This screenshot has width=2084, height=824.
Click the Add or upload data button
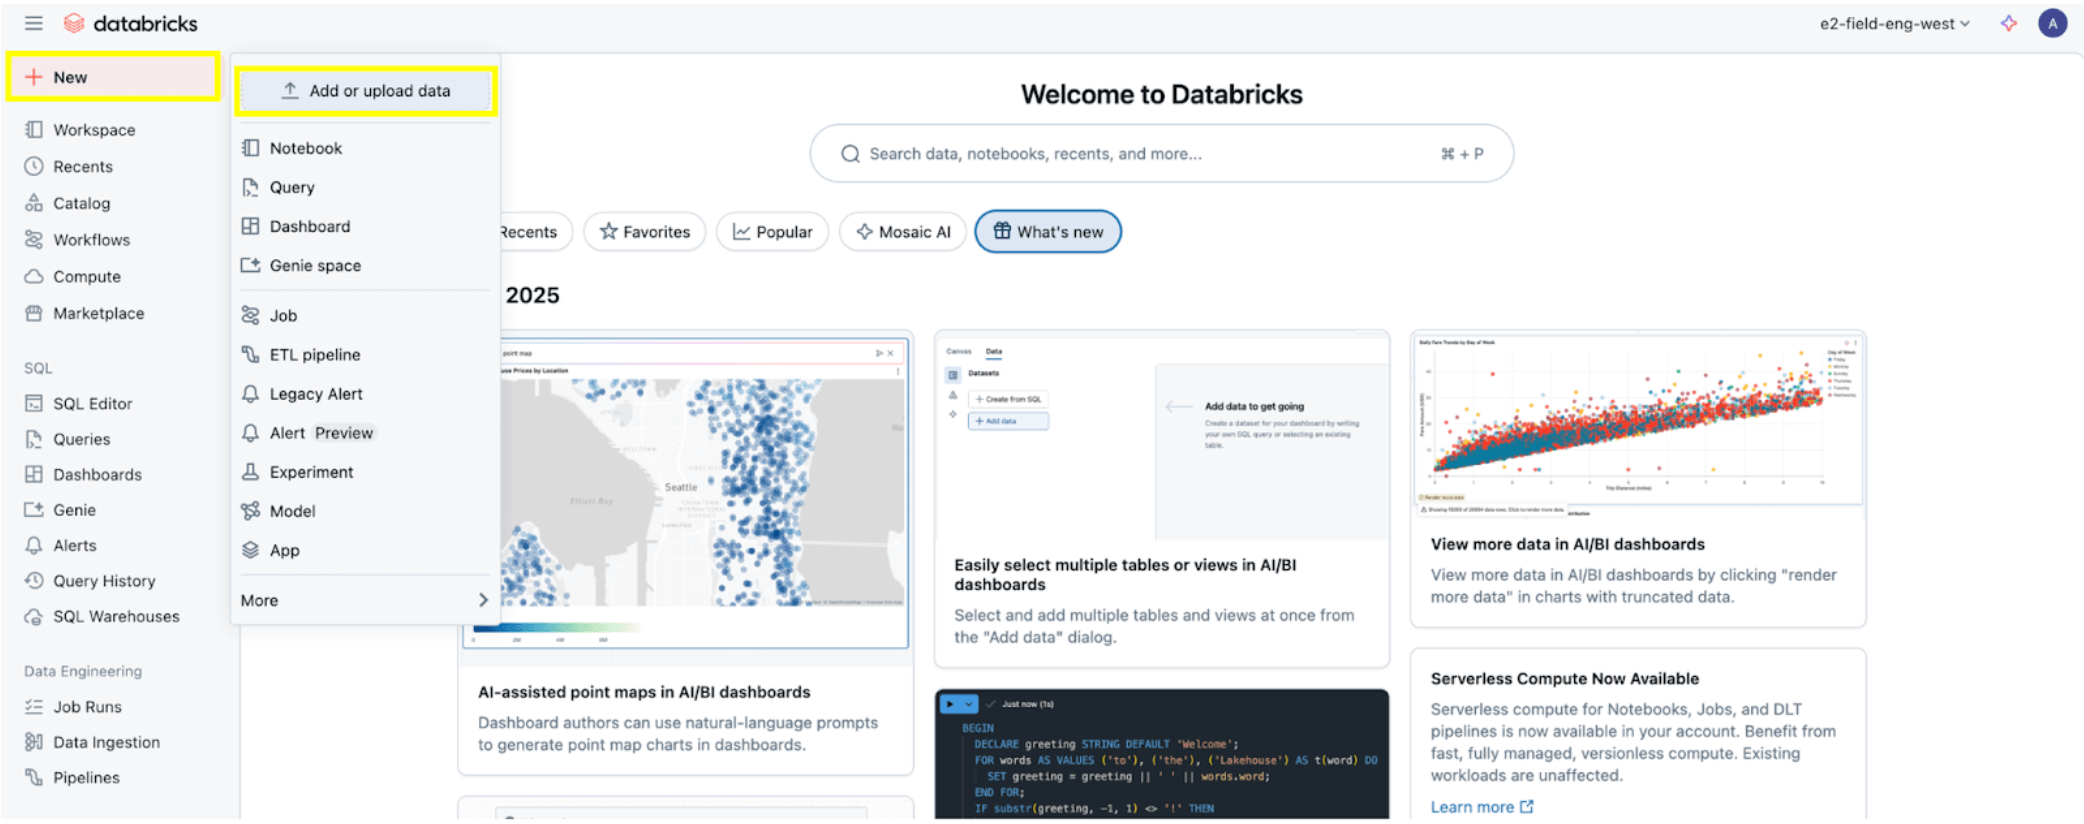tap(366, 91)
